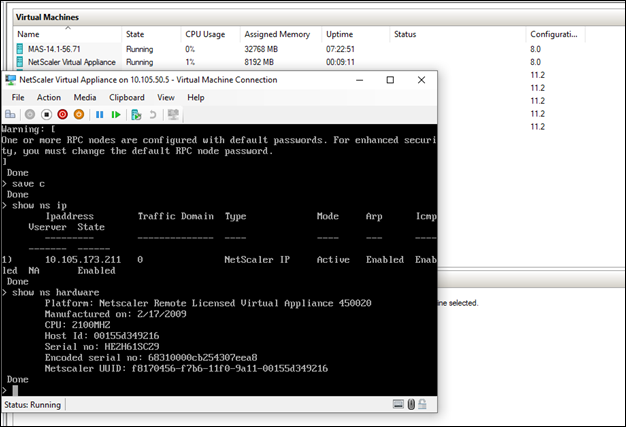Click the Start VM toolbar icon
Viewport: 626px width, 427px height.
pos(30,115)
